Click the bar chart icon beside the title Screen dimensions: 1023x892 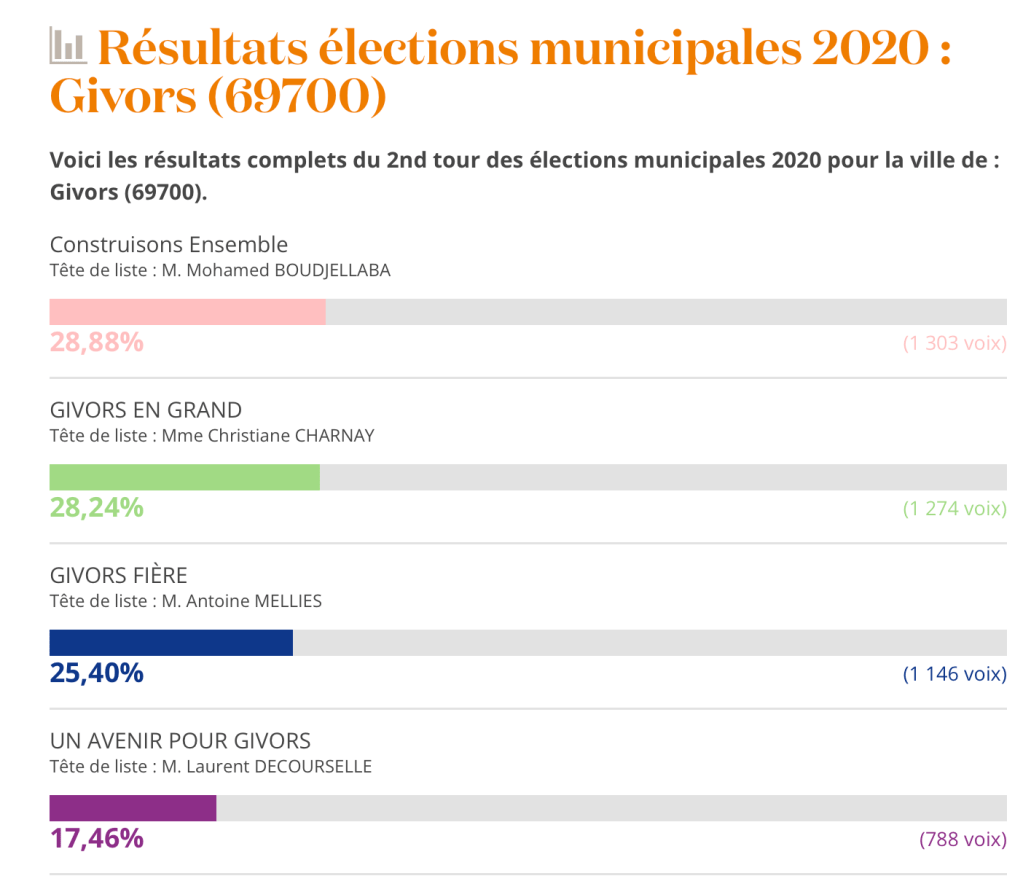point(68,44)
